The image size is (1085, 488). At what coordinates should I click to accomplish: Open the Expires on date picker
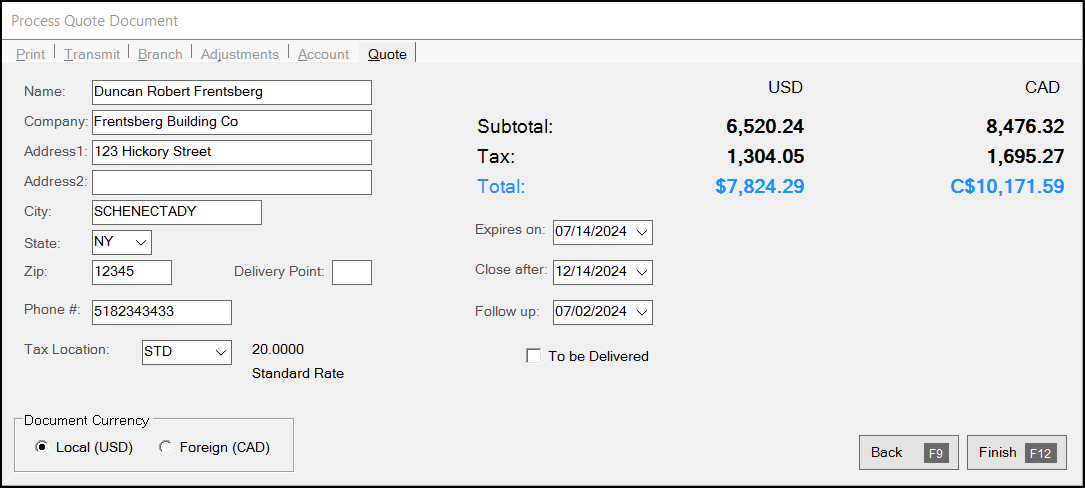641,232
